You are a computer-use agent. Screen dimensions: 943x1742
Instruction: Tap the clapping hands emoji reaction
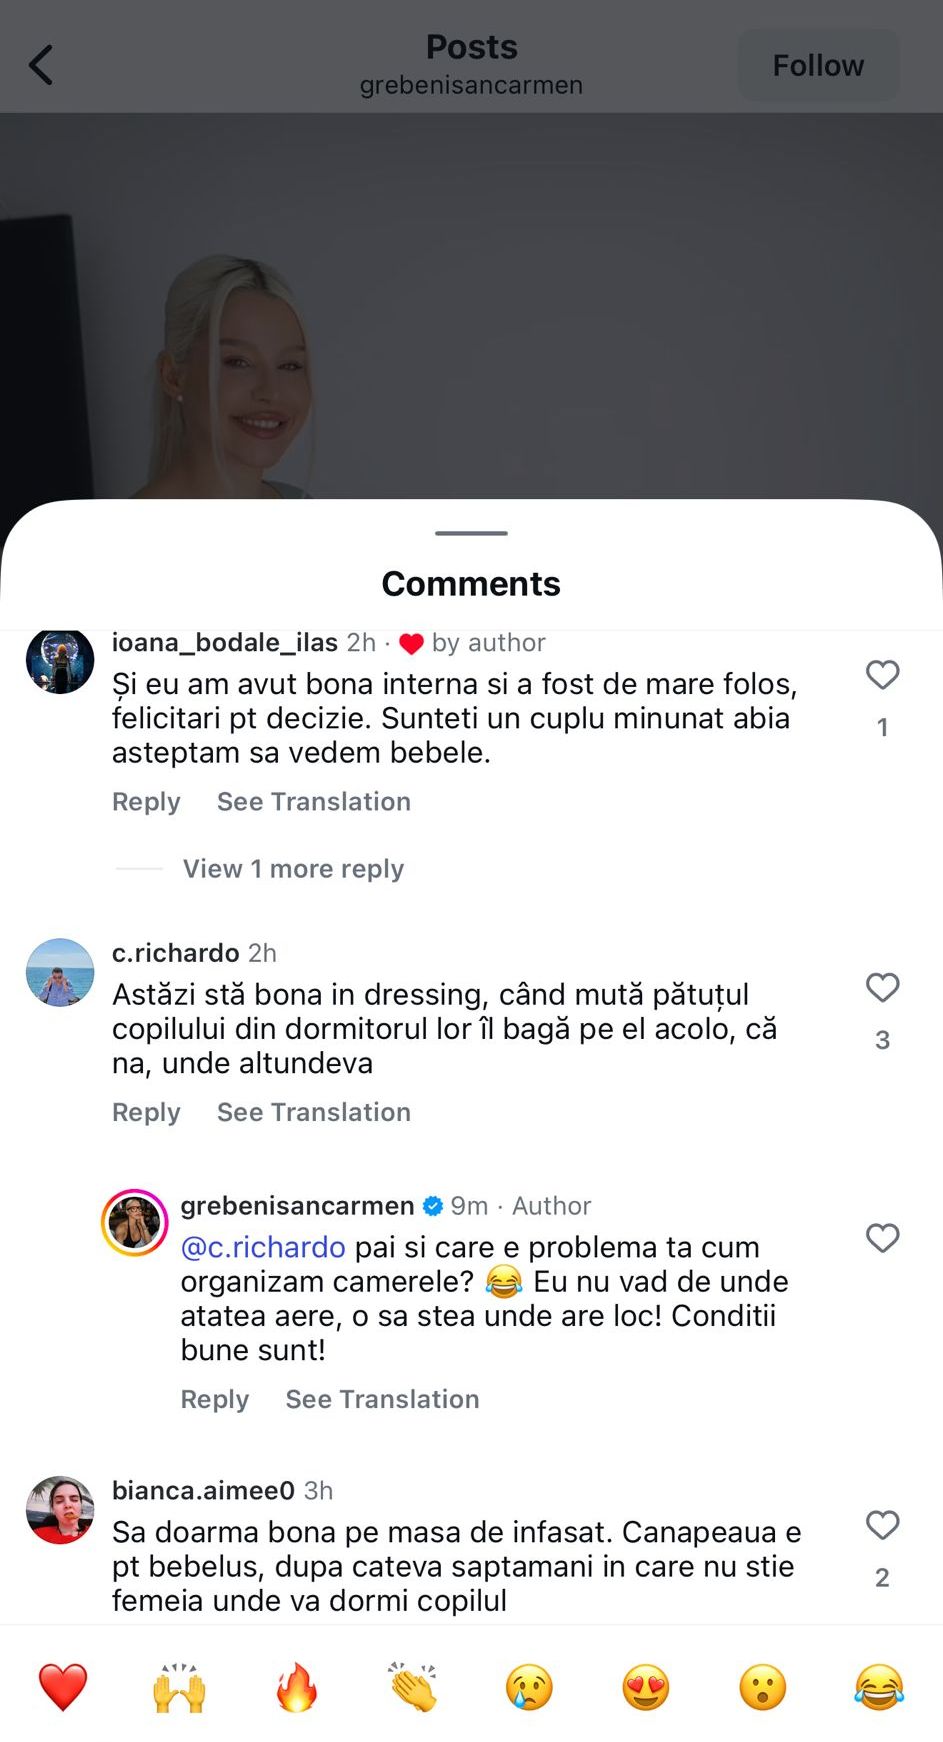tap(413, 1687)
